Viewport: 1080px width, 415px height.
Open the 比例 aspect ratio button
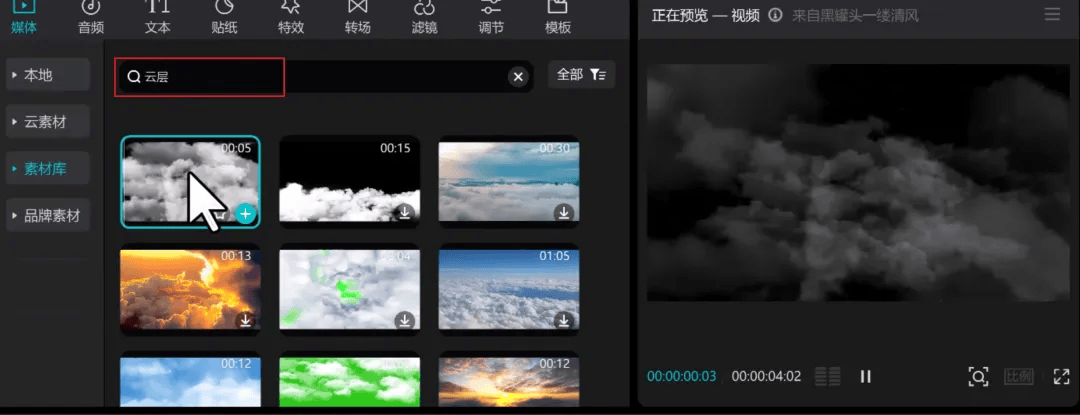click(x=1019, y=376)
